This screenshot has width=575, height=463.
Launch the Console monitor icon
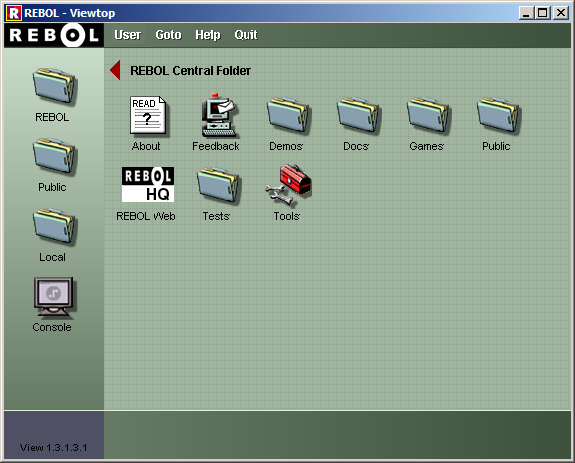[x=54, y=297]
